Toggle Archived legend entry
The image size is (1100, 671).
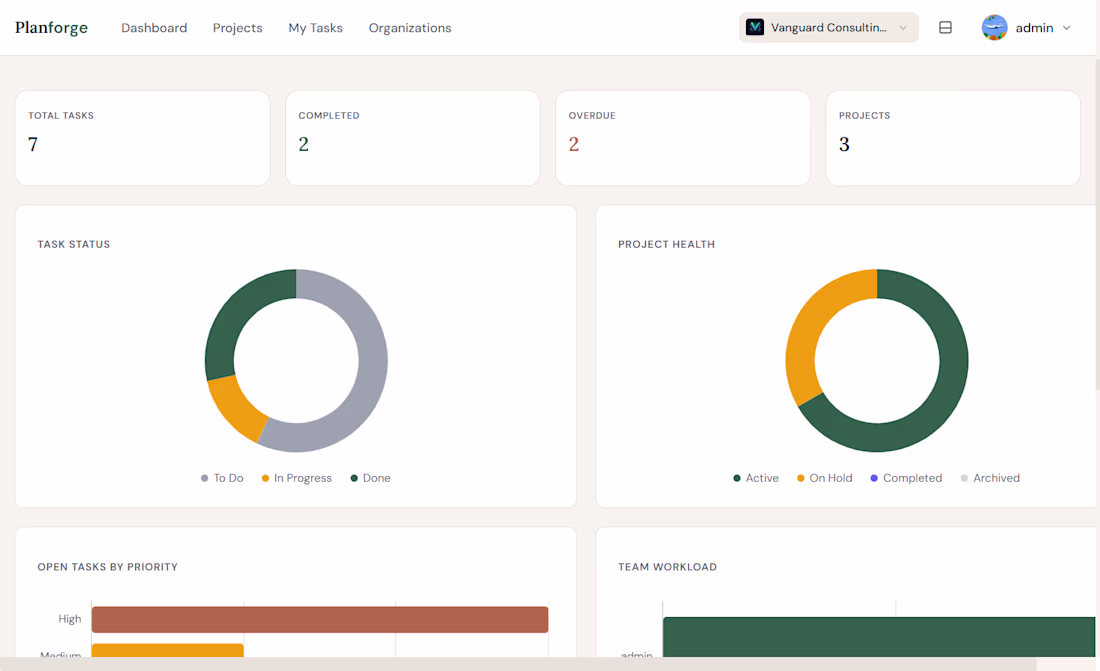tap(990, 478)
